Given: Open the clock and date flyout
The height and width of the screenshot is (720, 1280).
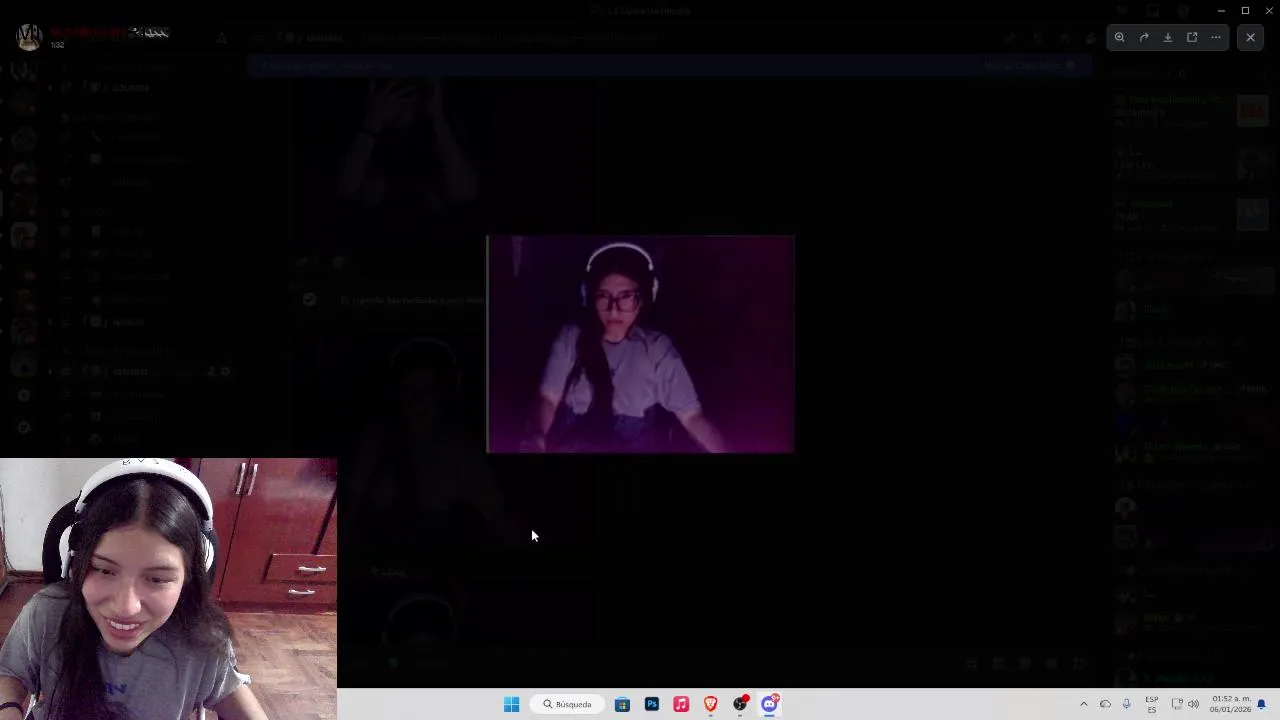Looking at the screenshot, I should point(1231,704).
